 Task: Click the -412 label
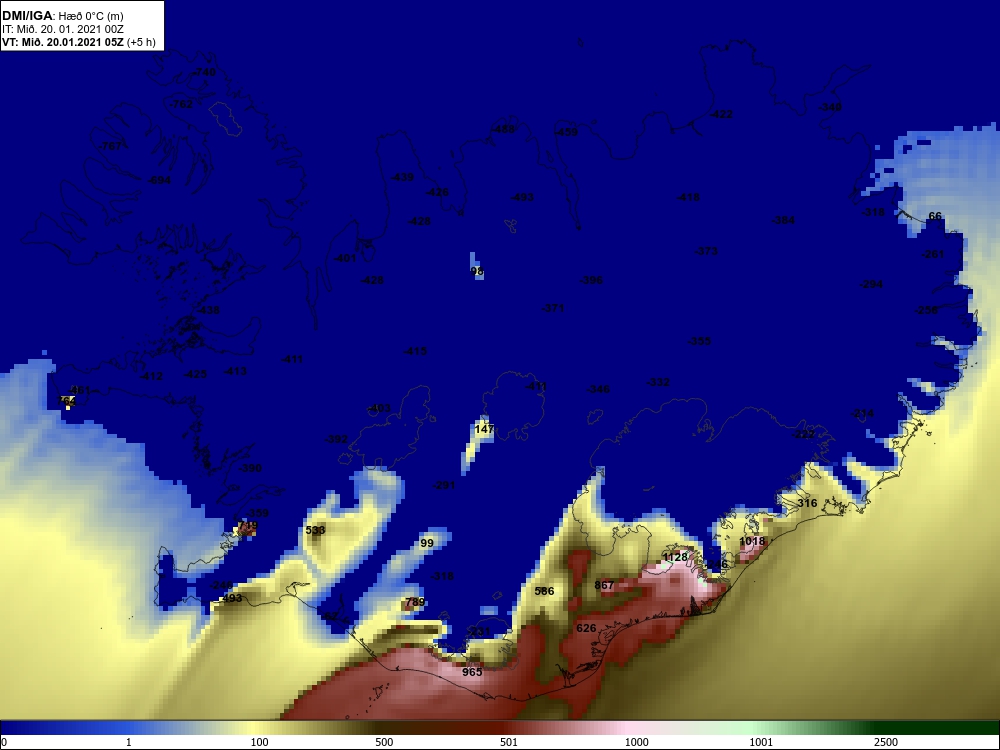pos(151,376)
